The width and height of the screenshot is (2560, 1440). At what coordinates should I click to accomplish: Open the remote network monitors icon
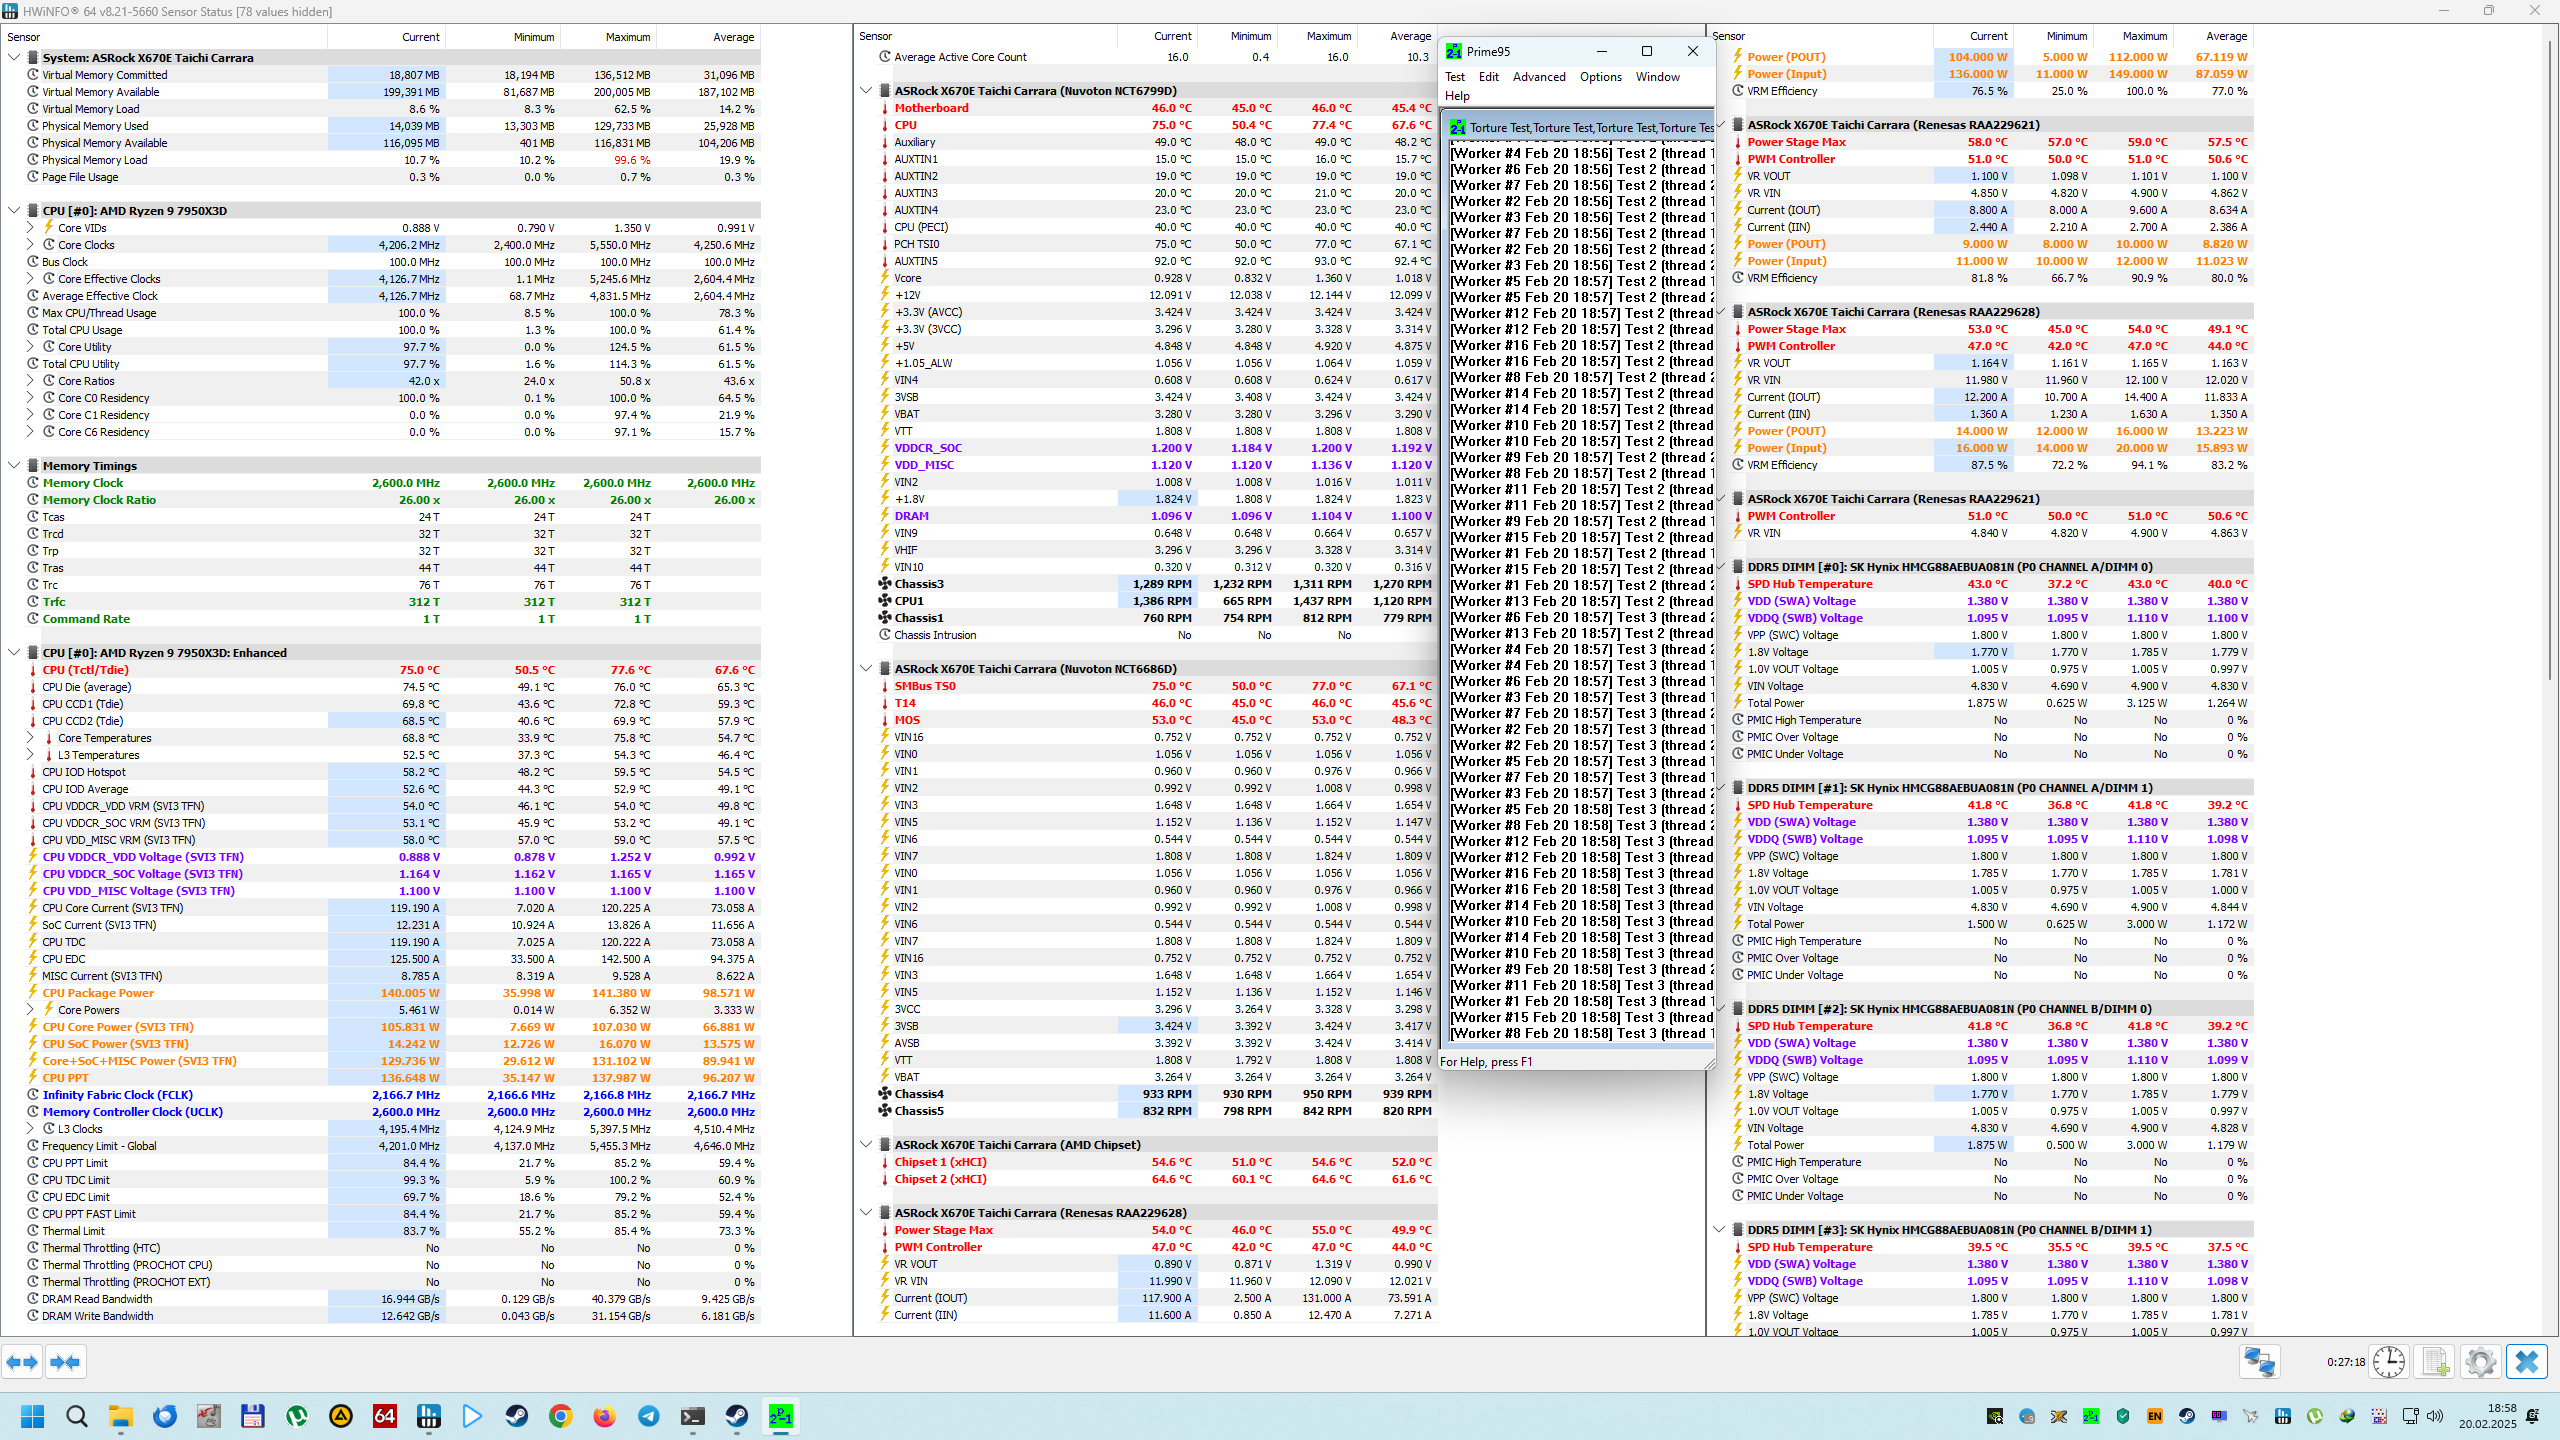[2259, 1362]
